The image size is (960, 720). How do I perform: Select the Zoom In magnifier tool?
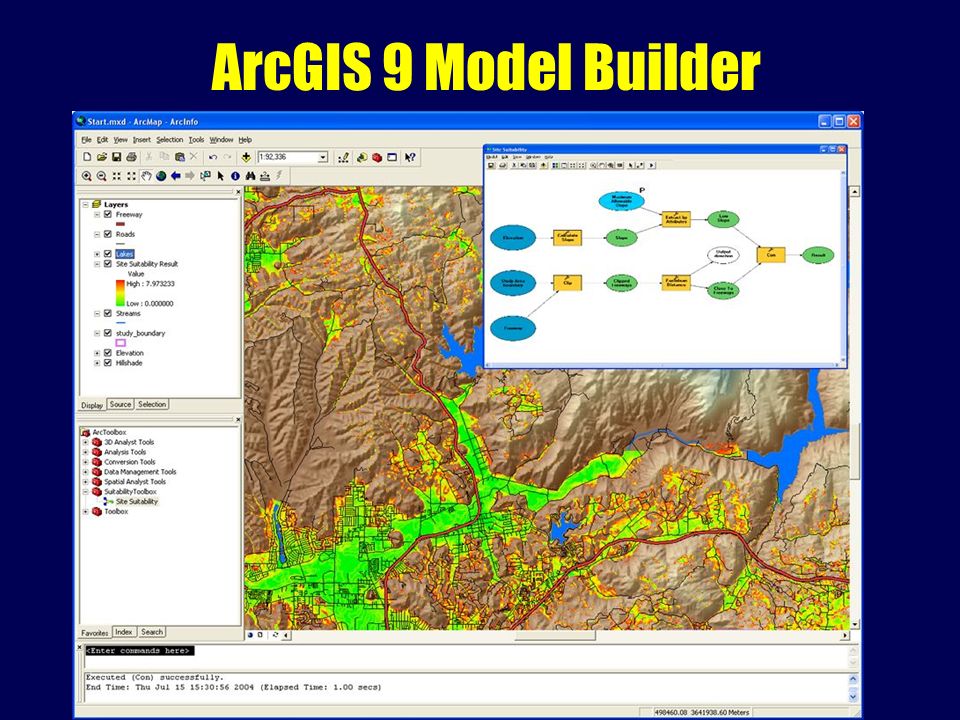tap(87, 176)
